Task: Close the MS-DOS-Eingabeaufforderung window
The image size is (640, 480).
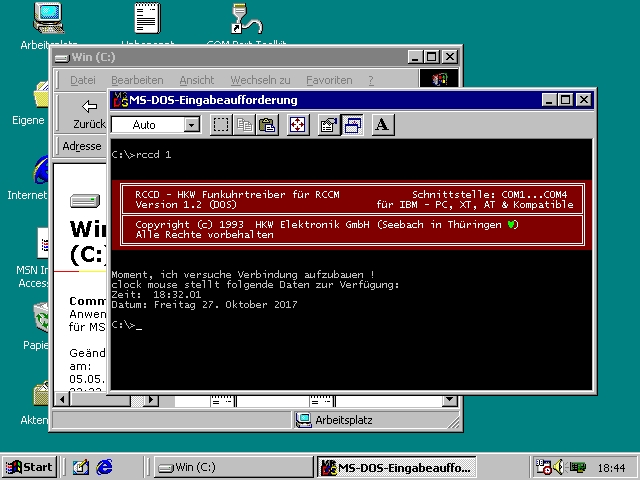Action: (x=584, y=100)
